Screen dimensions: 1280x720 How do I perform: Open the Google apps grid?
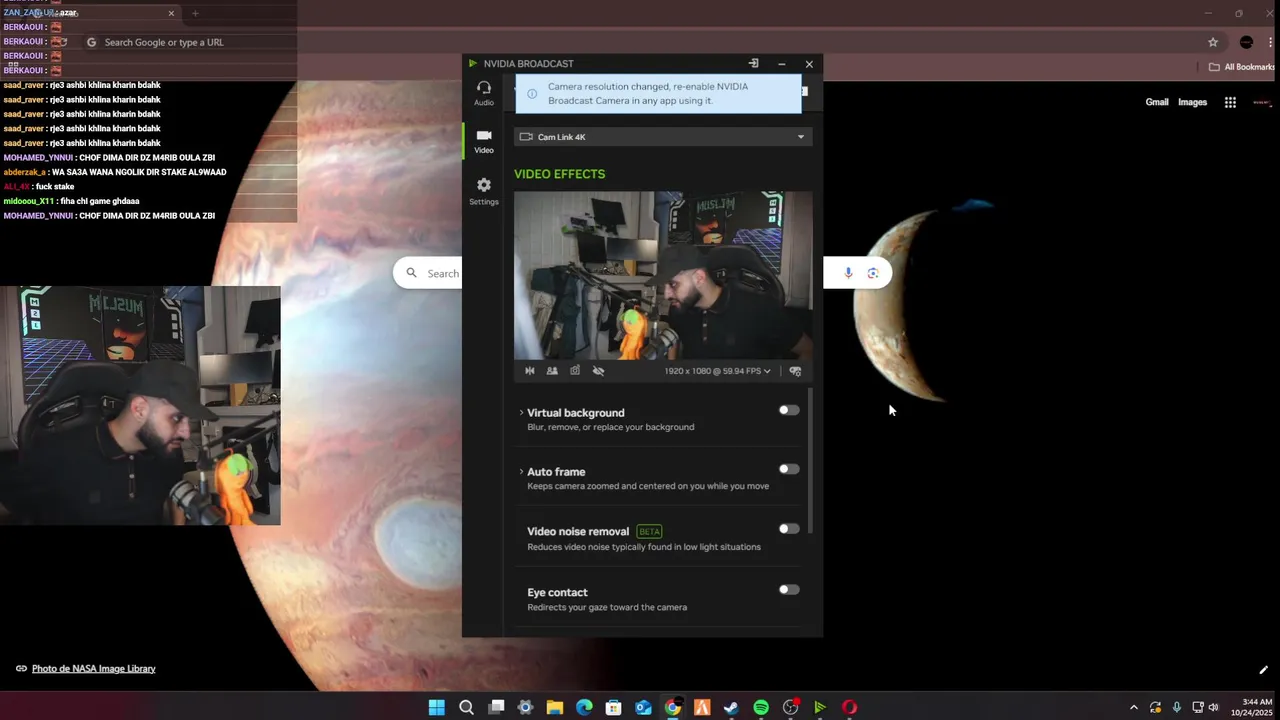1230,102
